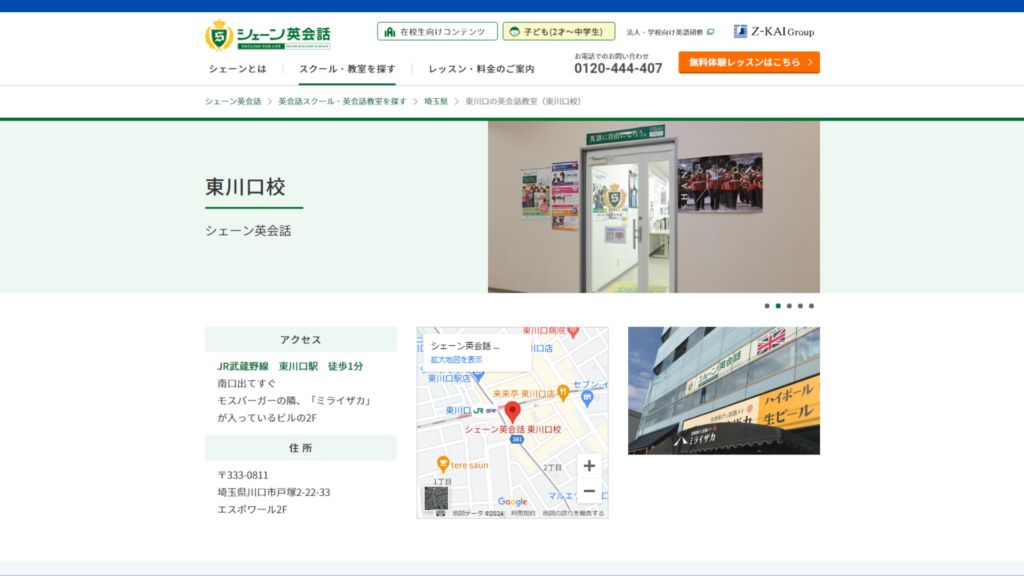Show the first carousel slide dot

[x=767, y=306]
